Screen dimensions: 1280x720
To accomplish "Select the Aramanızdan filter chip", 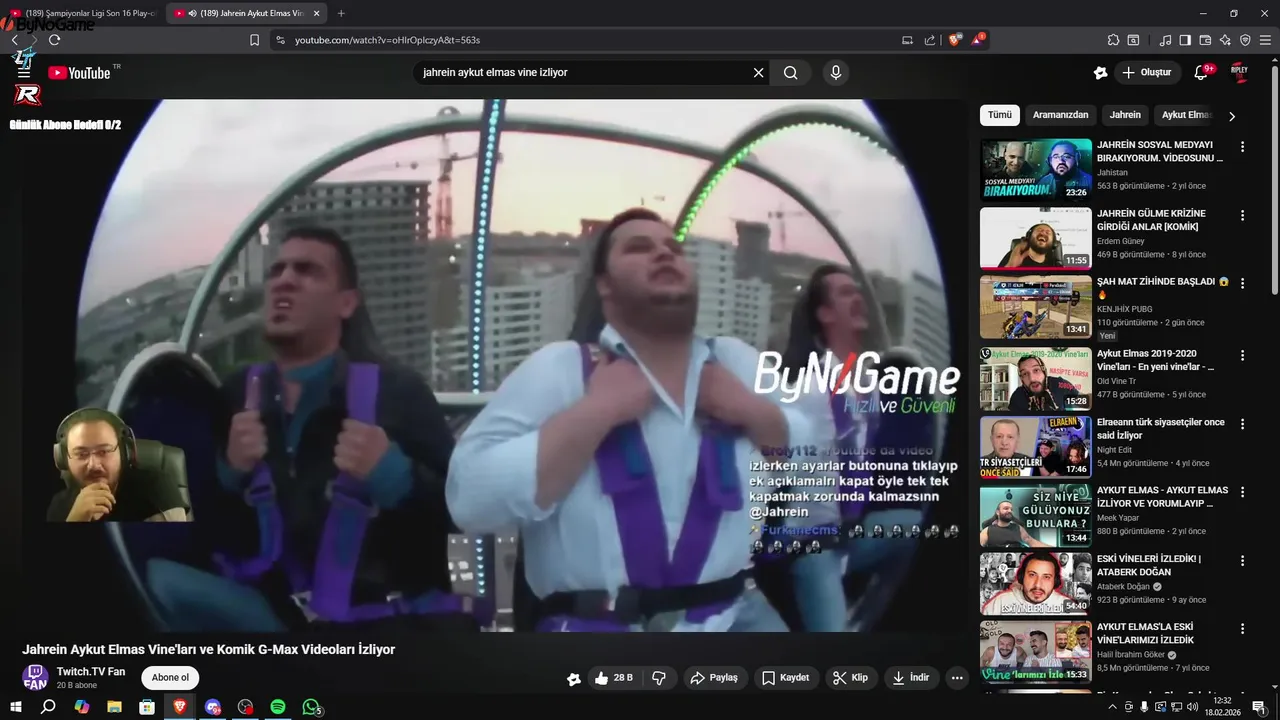I will click(1060, 115).
